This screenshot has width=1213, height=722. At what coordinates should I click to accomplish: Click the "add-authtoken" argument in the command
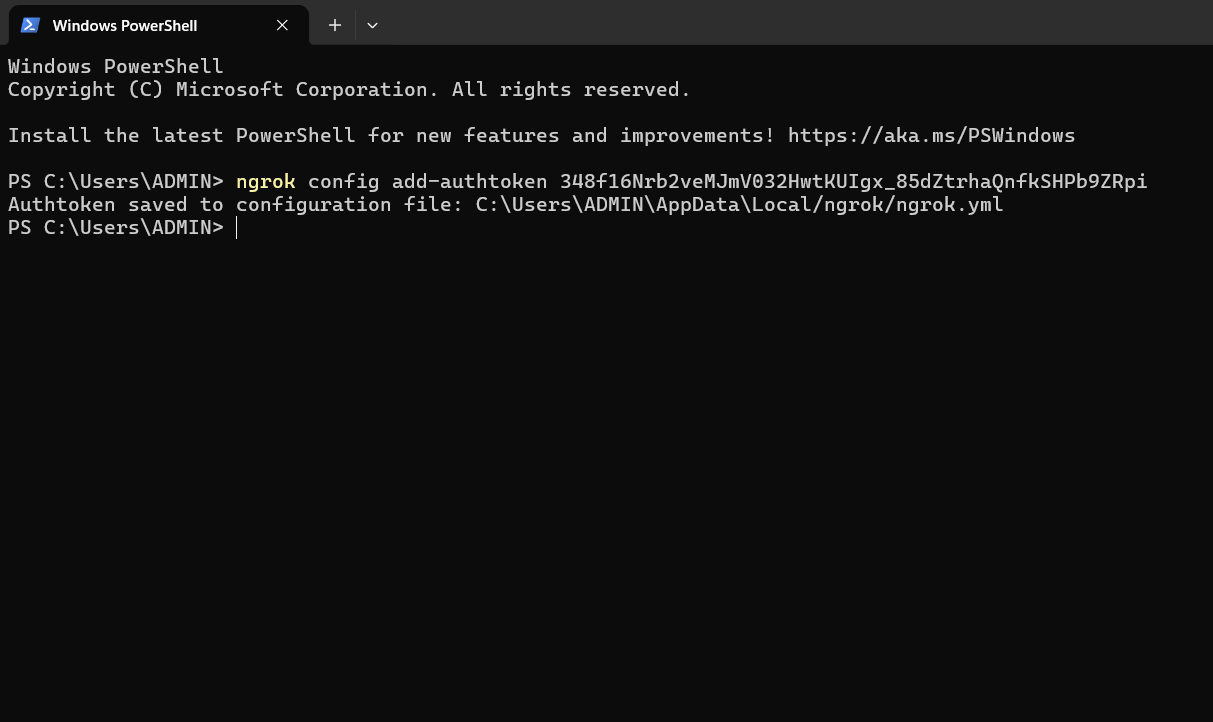469,181
